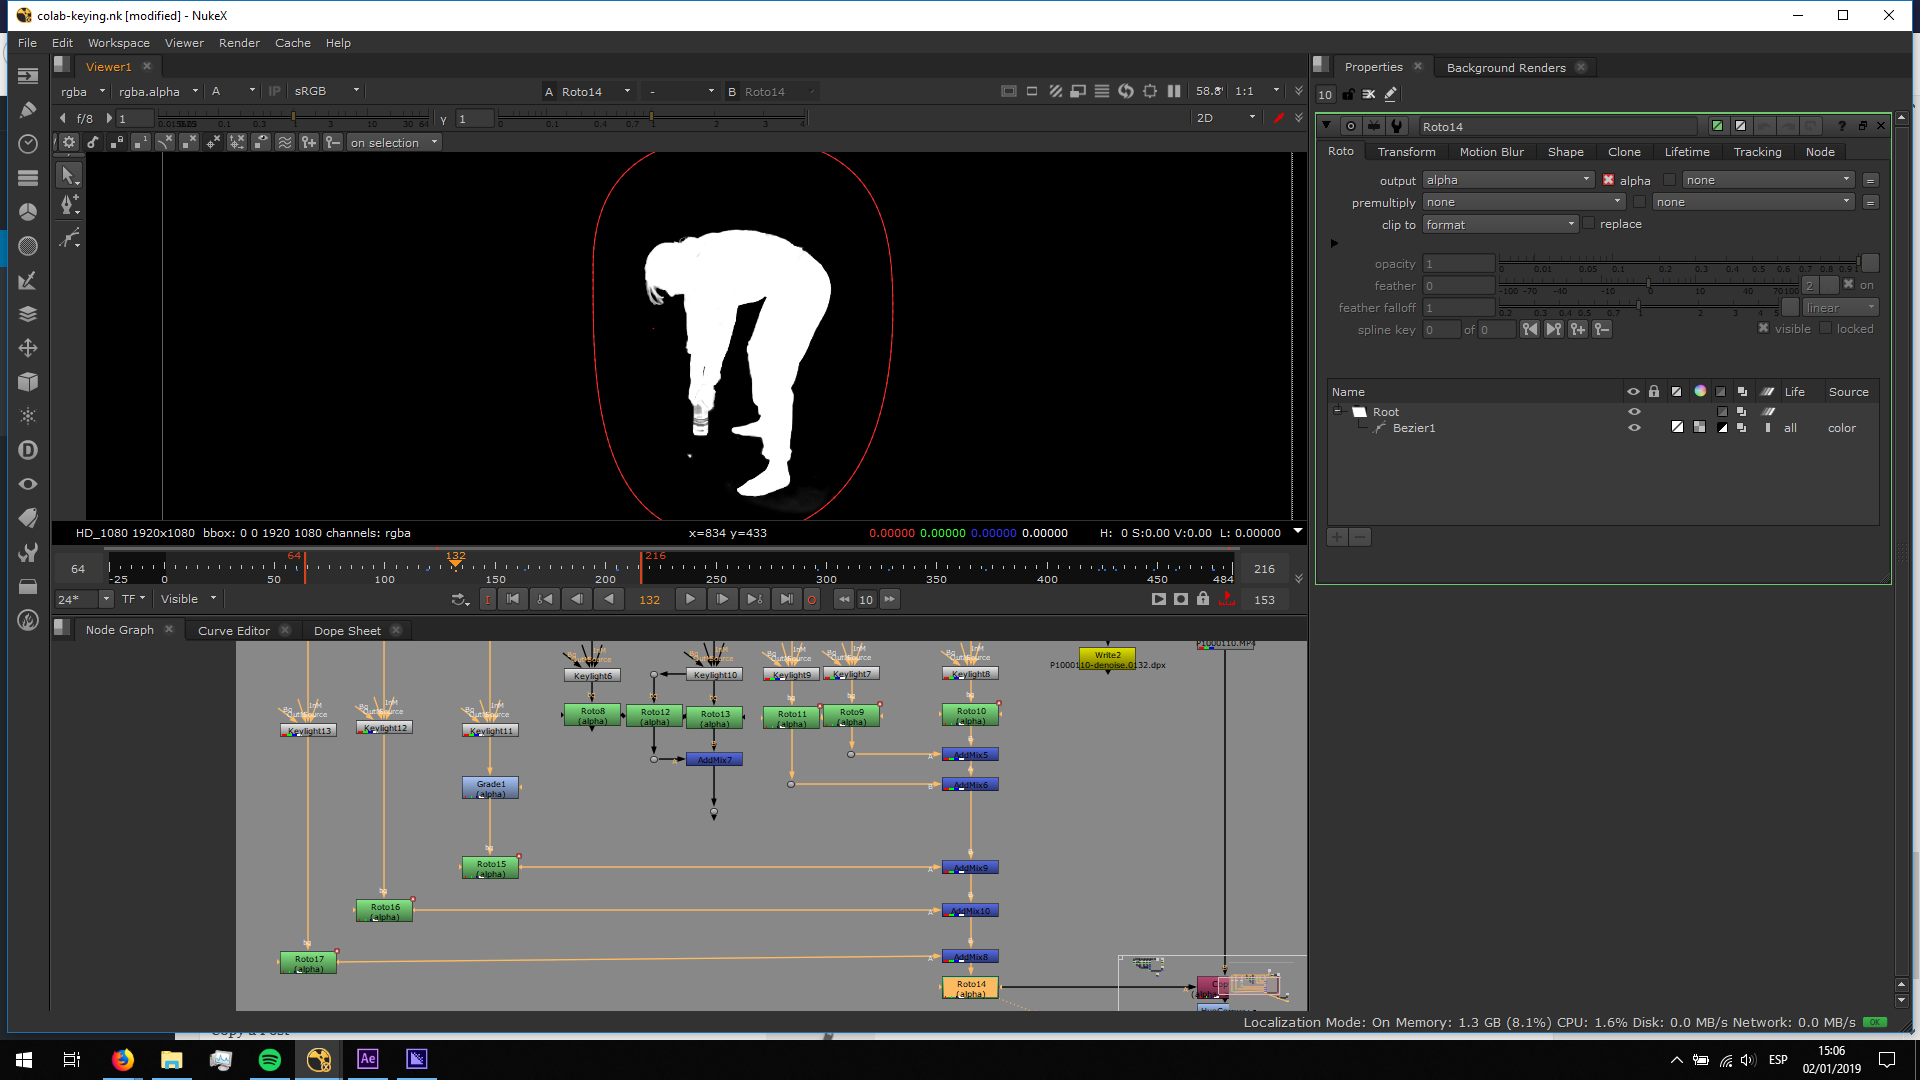Toggle the alpha channel checkbox
The width and height of the screenshot is (1920, 1080).
pyautogui.click(x=1608, y=180)
